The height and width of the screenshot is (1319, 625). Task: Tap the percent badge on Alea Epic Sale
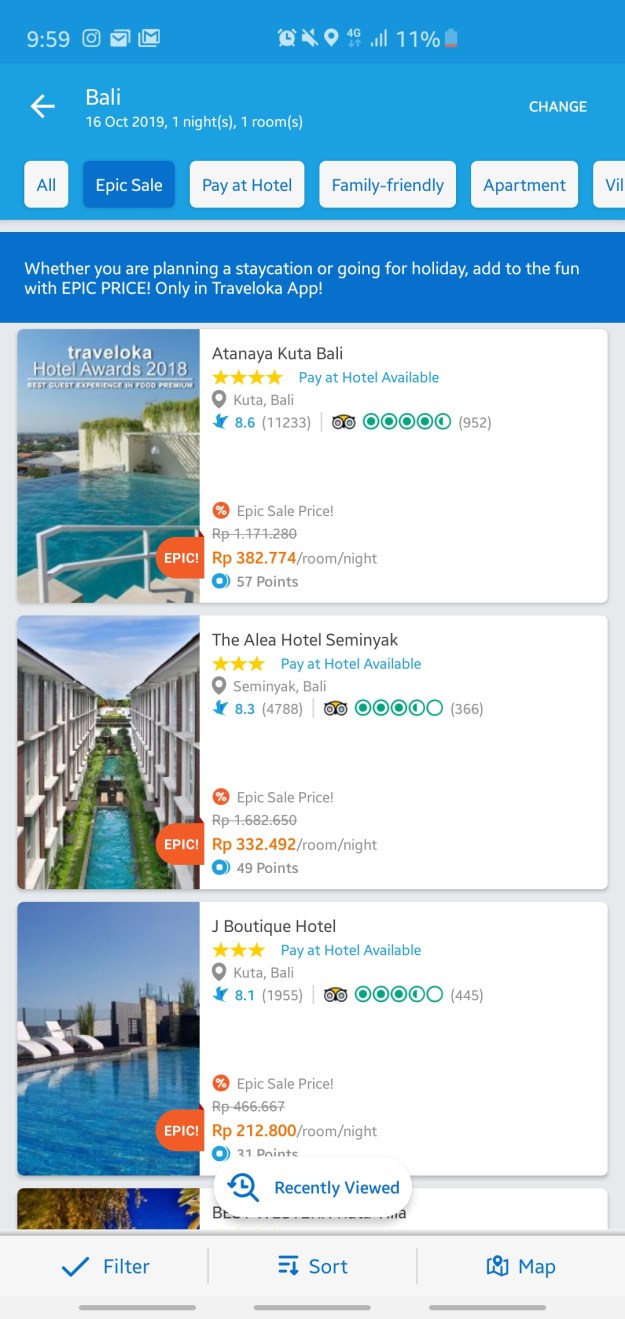221,797
